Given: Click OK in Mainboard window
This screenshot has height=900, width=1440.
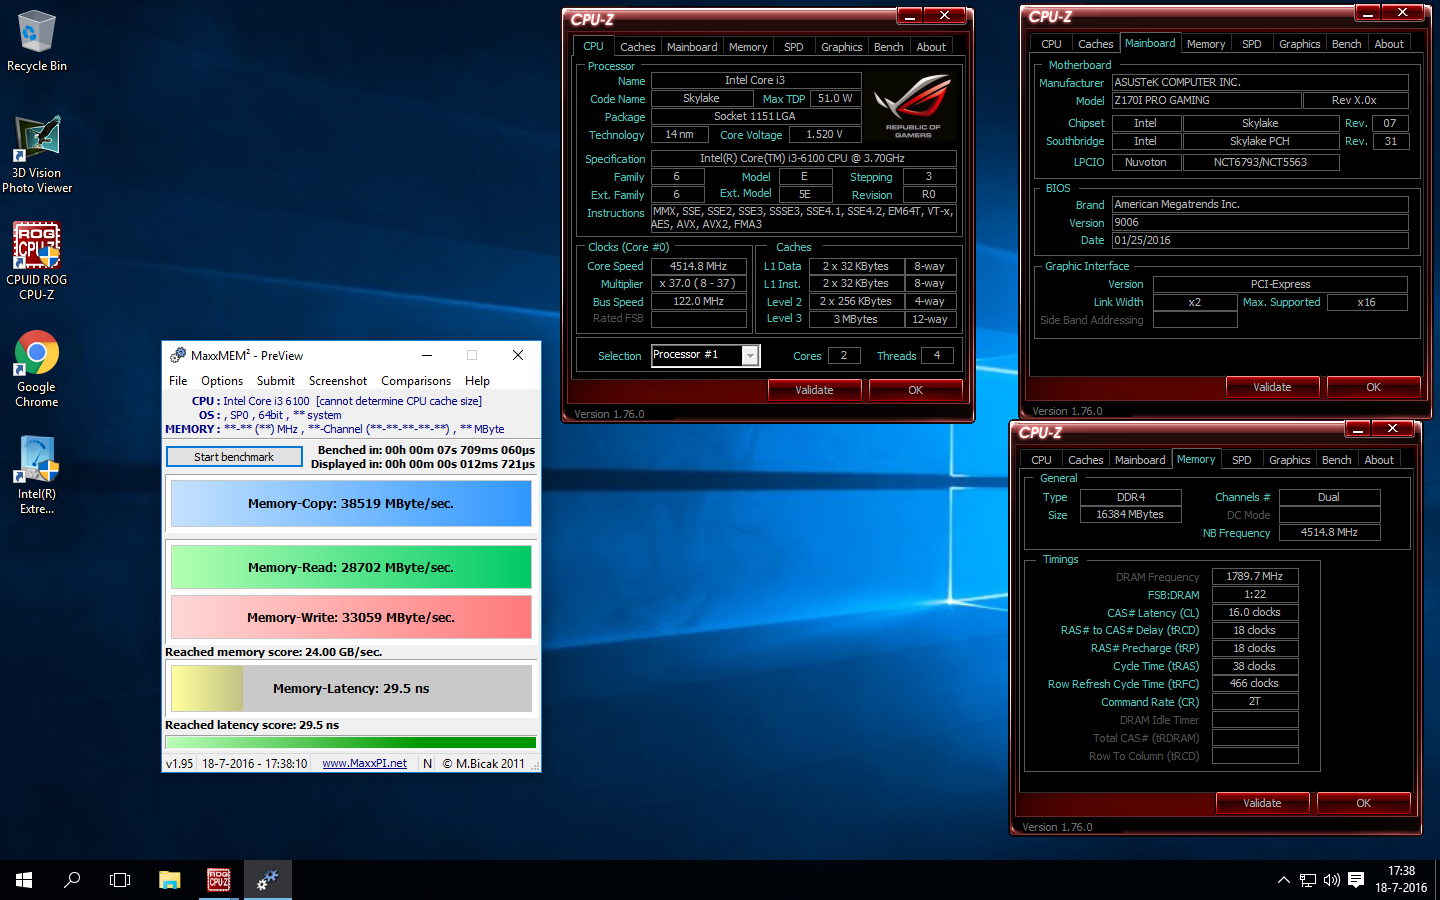Looking at the screenshot, I should tap(1374, 387).
